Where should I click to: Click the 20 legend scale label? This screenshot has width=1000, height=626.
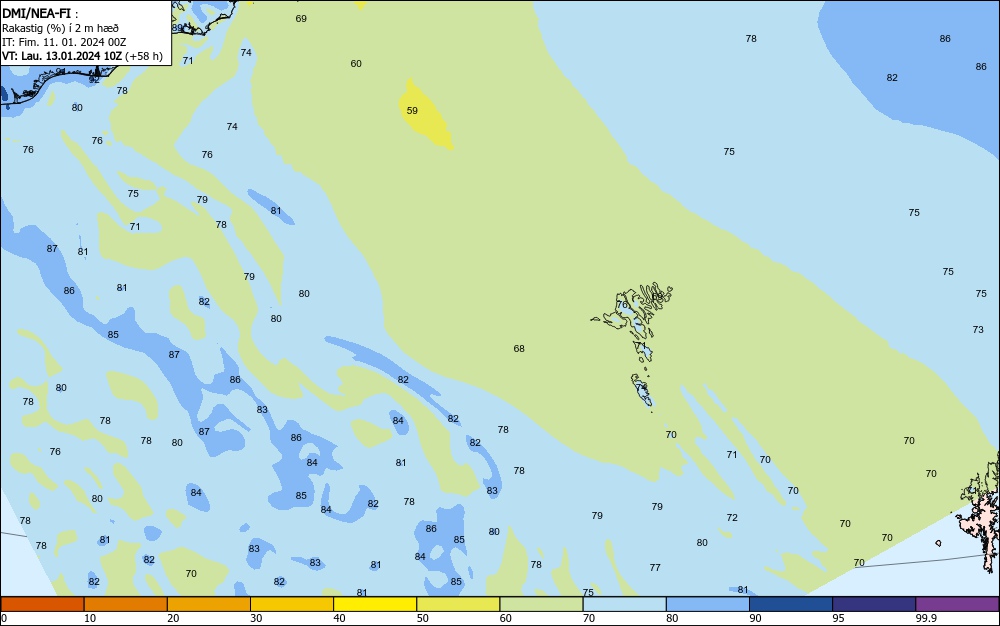173,618
